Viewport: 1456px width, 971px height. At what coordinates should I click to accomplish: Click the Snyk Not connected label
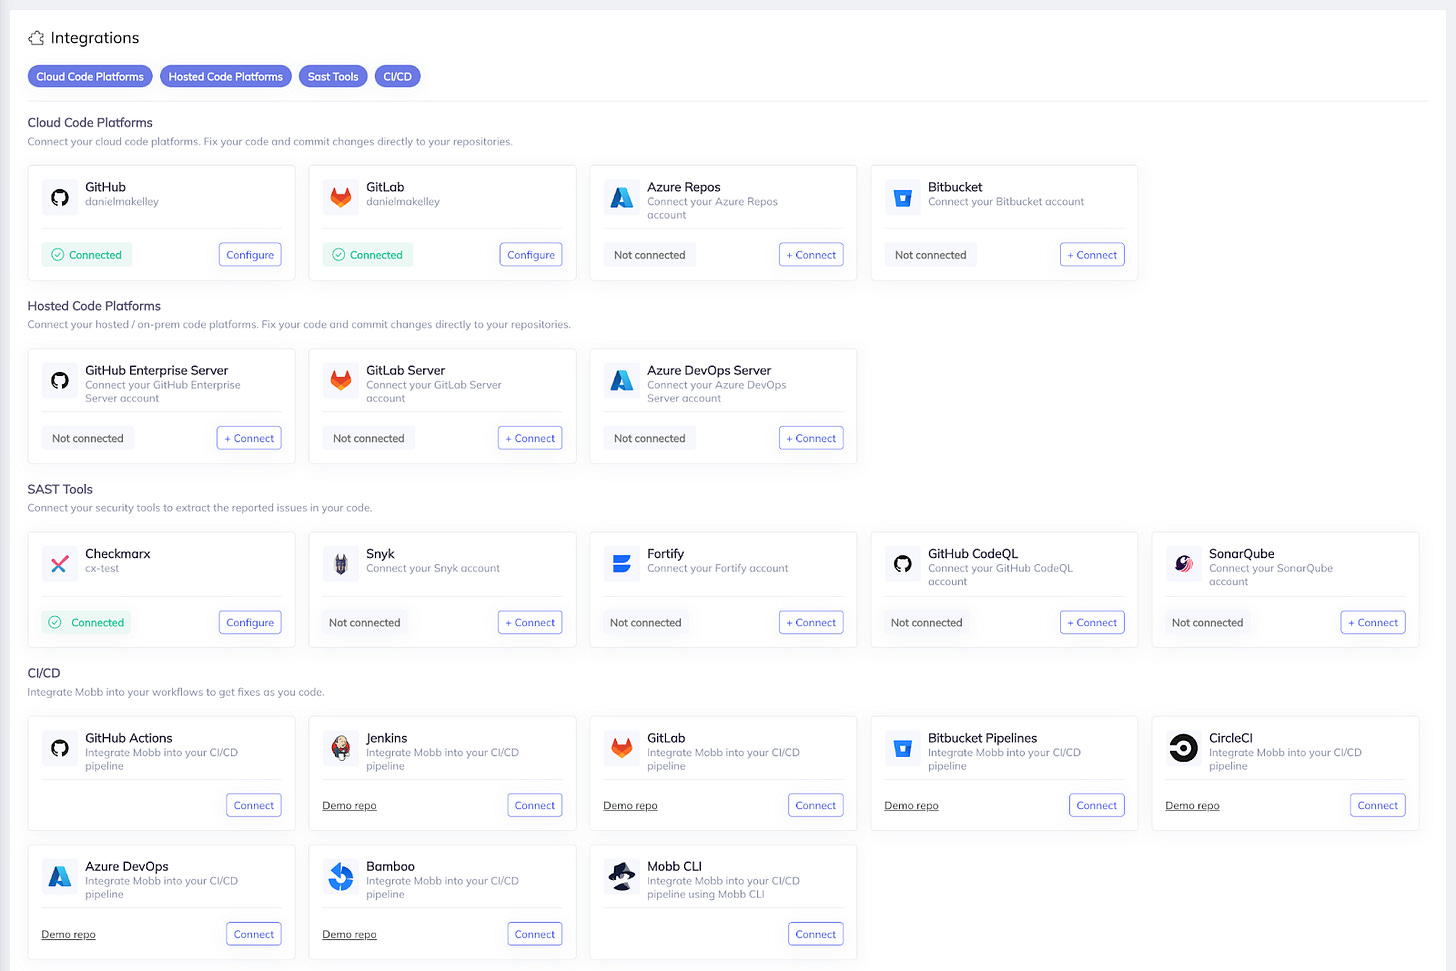click(365, 622)
